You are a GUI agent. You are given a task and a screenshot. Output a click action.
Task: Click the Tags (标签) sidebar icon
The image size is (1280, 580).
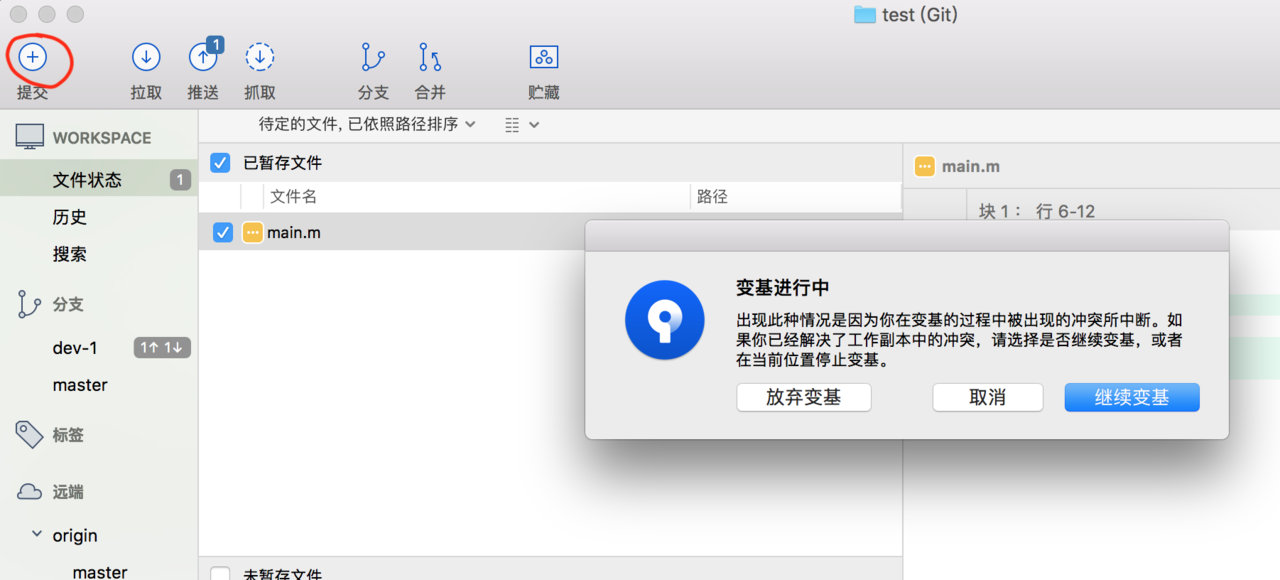click(x=29, y=434)
